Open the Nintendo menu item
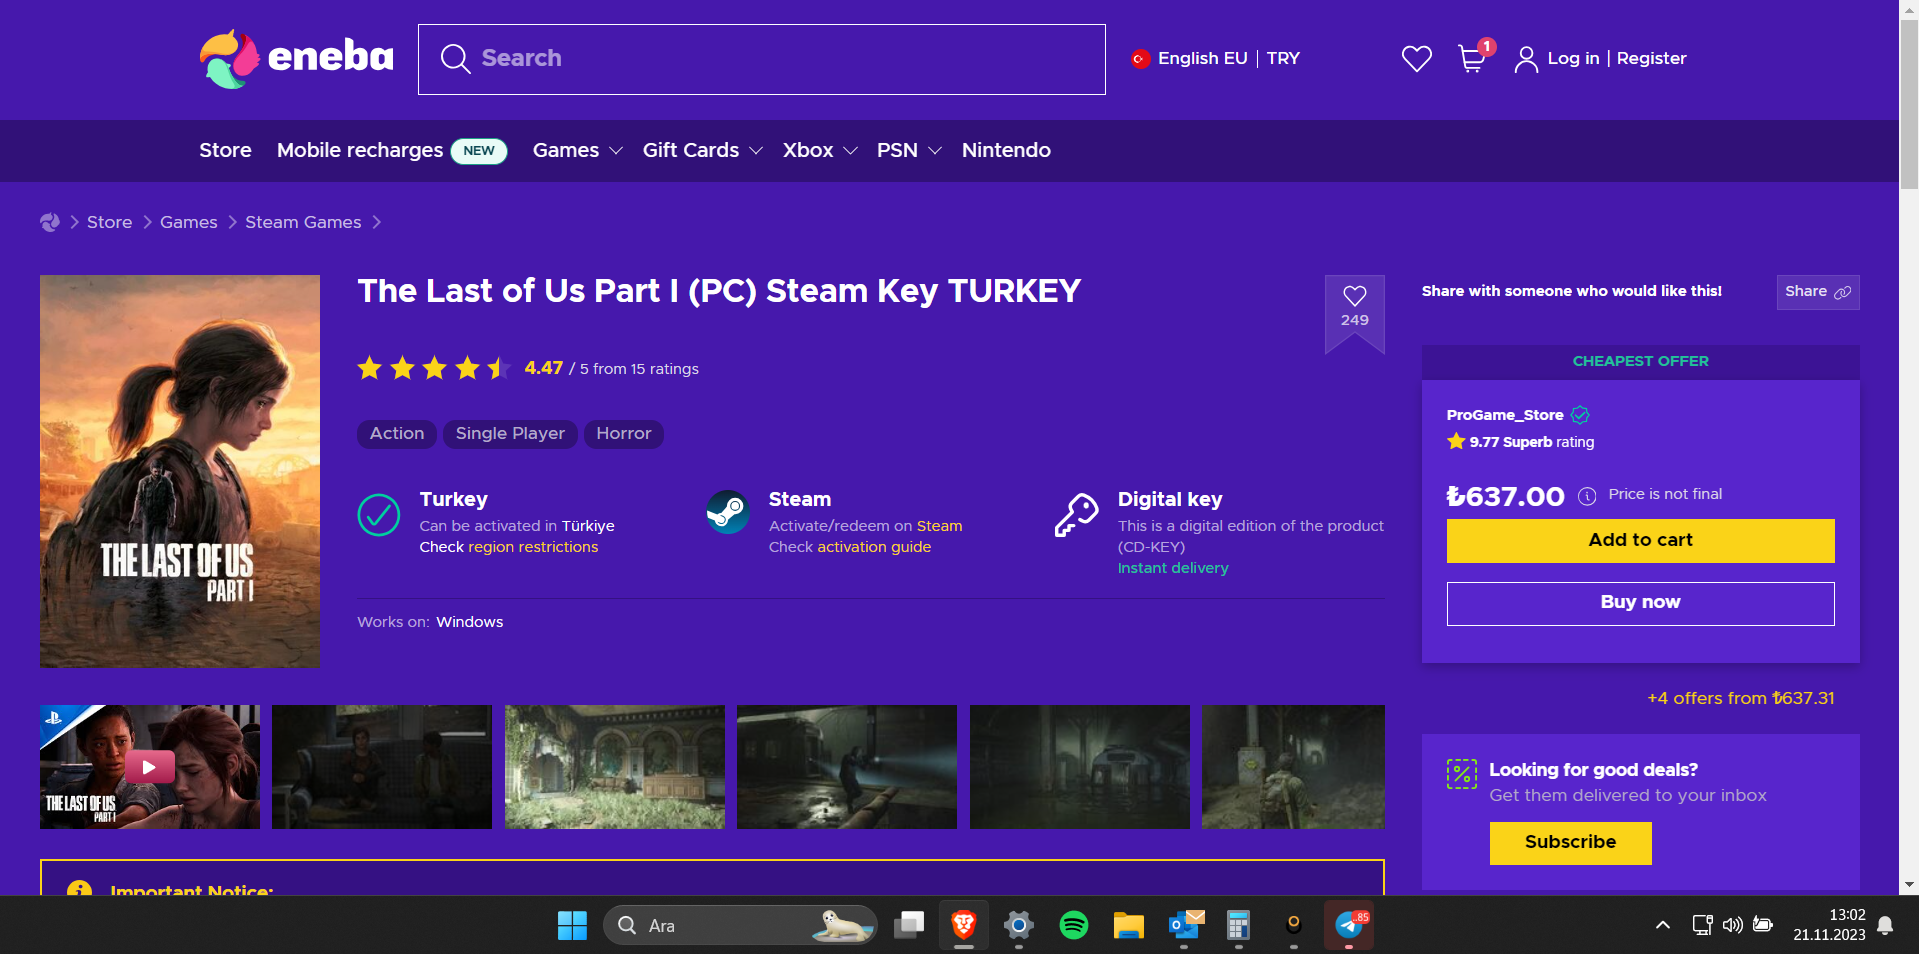Screen dimensions: 1919x954 (1006, 150)
